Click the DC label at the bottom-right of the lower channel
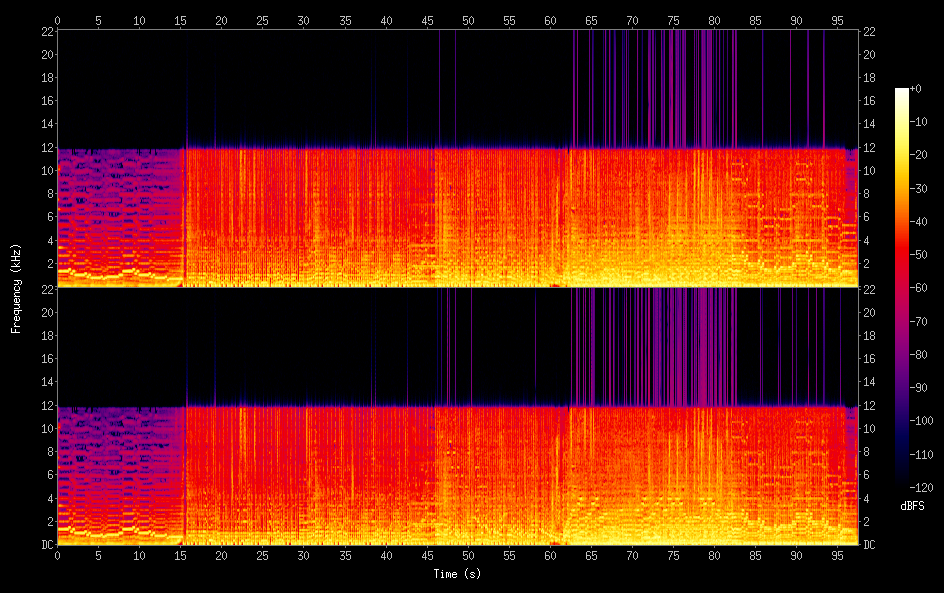 tap(870, 545)
